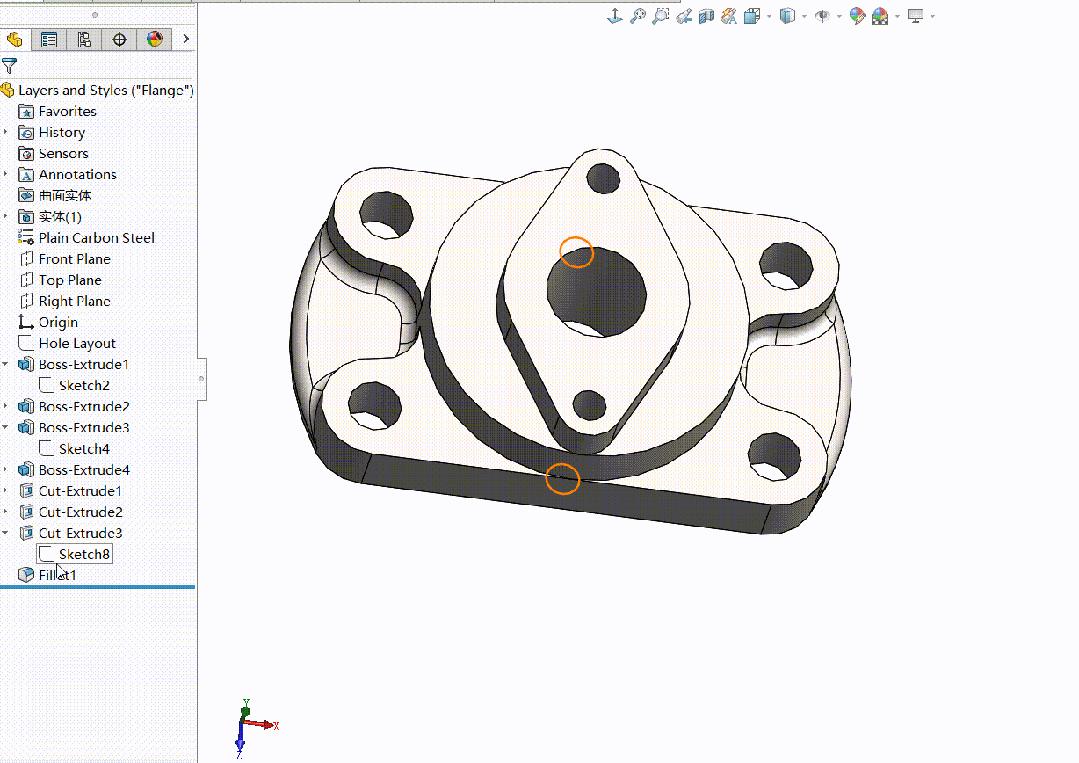Switch to the FeatureManager design tree tab
This screenshot has height=763, width=1079.
(14, 39)
